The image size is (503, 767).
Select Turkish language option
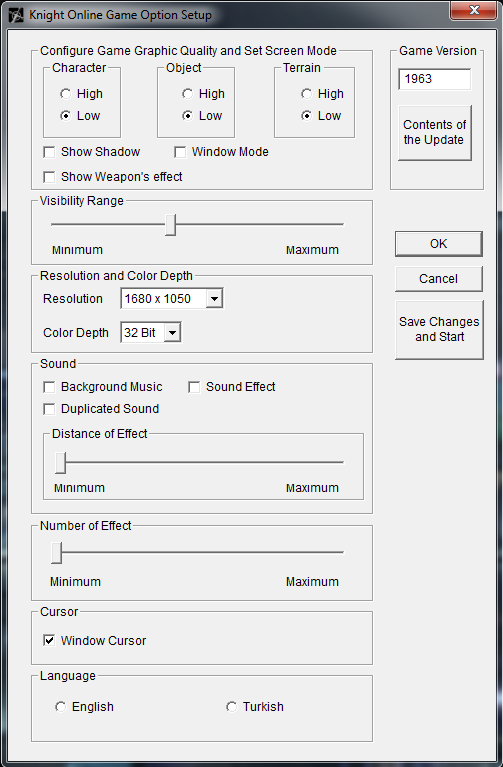coord(231,707)
